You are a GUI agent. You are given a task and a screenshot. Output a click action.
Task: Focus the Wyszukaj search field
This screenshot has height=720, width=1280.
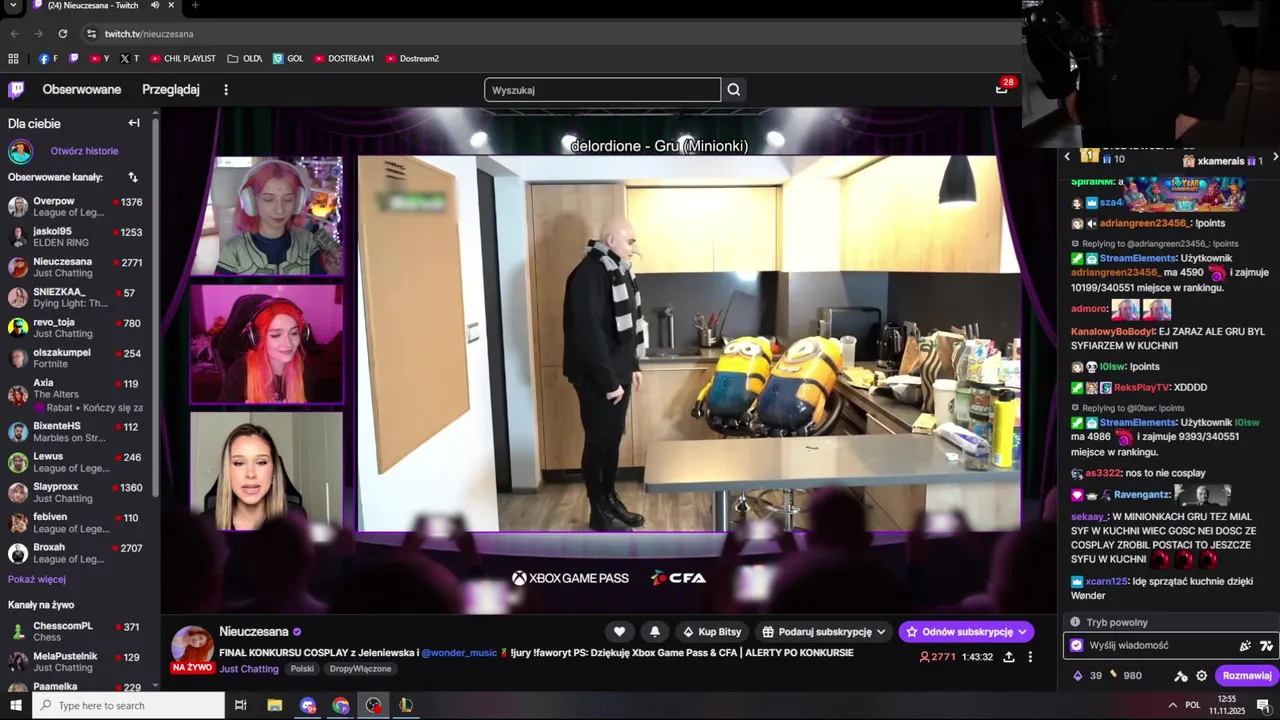point(603,90)
